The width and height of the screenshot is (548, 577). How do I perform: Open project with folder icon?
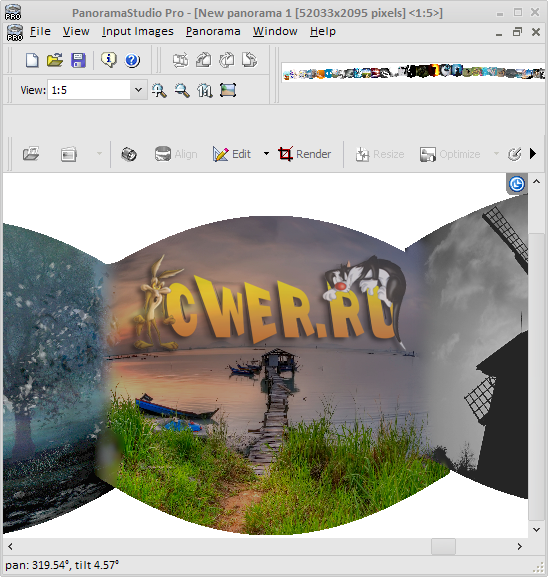55,60
